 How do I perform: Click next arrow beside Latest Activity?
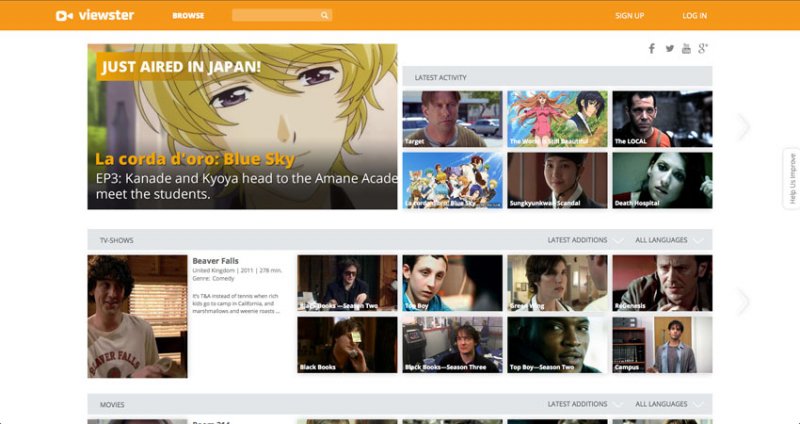[743, 127]
